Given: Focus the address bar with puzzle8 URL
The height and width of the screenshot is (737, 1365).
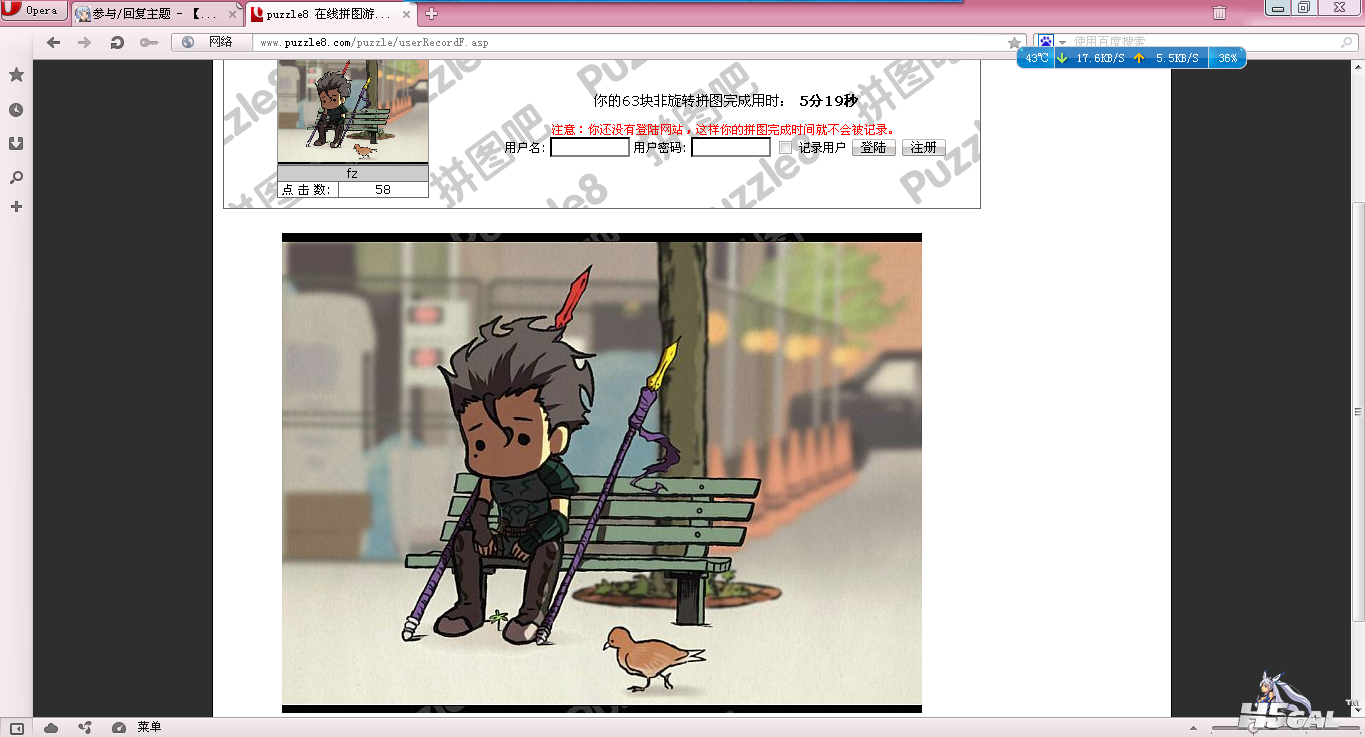Looking at the screenshot, I should click(630, 42).
